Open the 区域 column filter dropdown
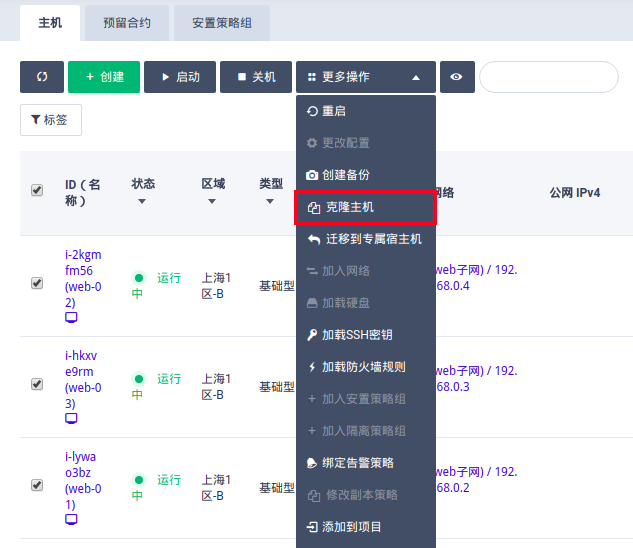The height and width of the screenshot is (548, 633). coord(212,202)
